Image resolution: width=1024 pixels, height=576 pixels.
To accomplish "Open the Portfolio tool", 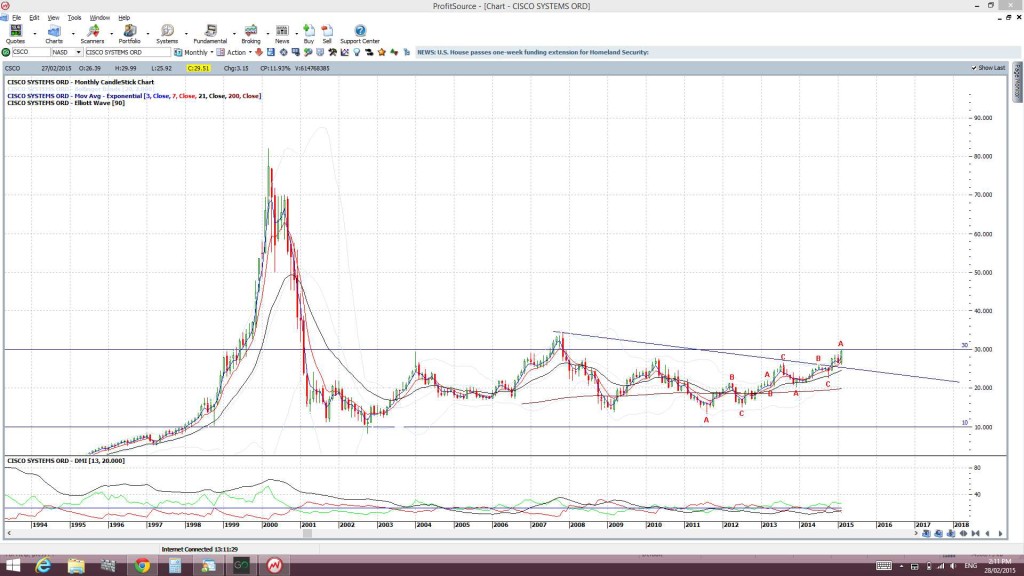I will point(129,34).
